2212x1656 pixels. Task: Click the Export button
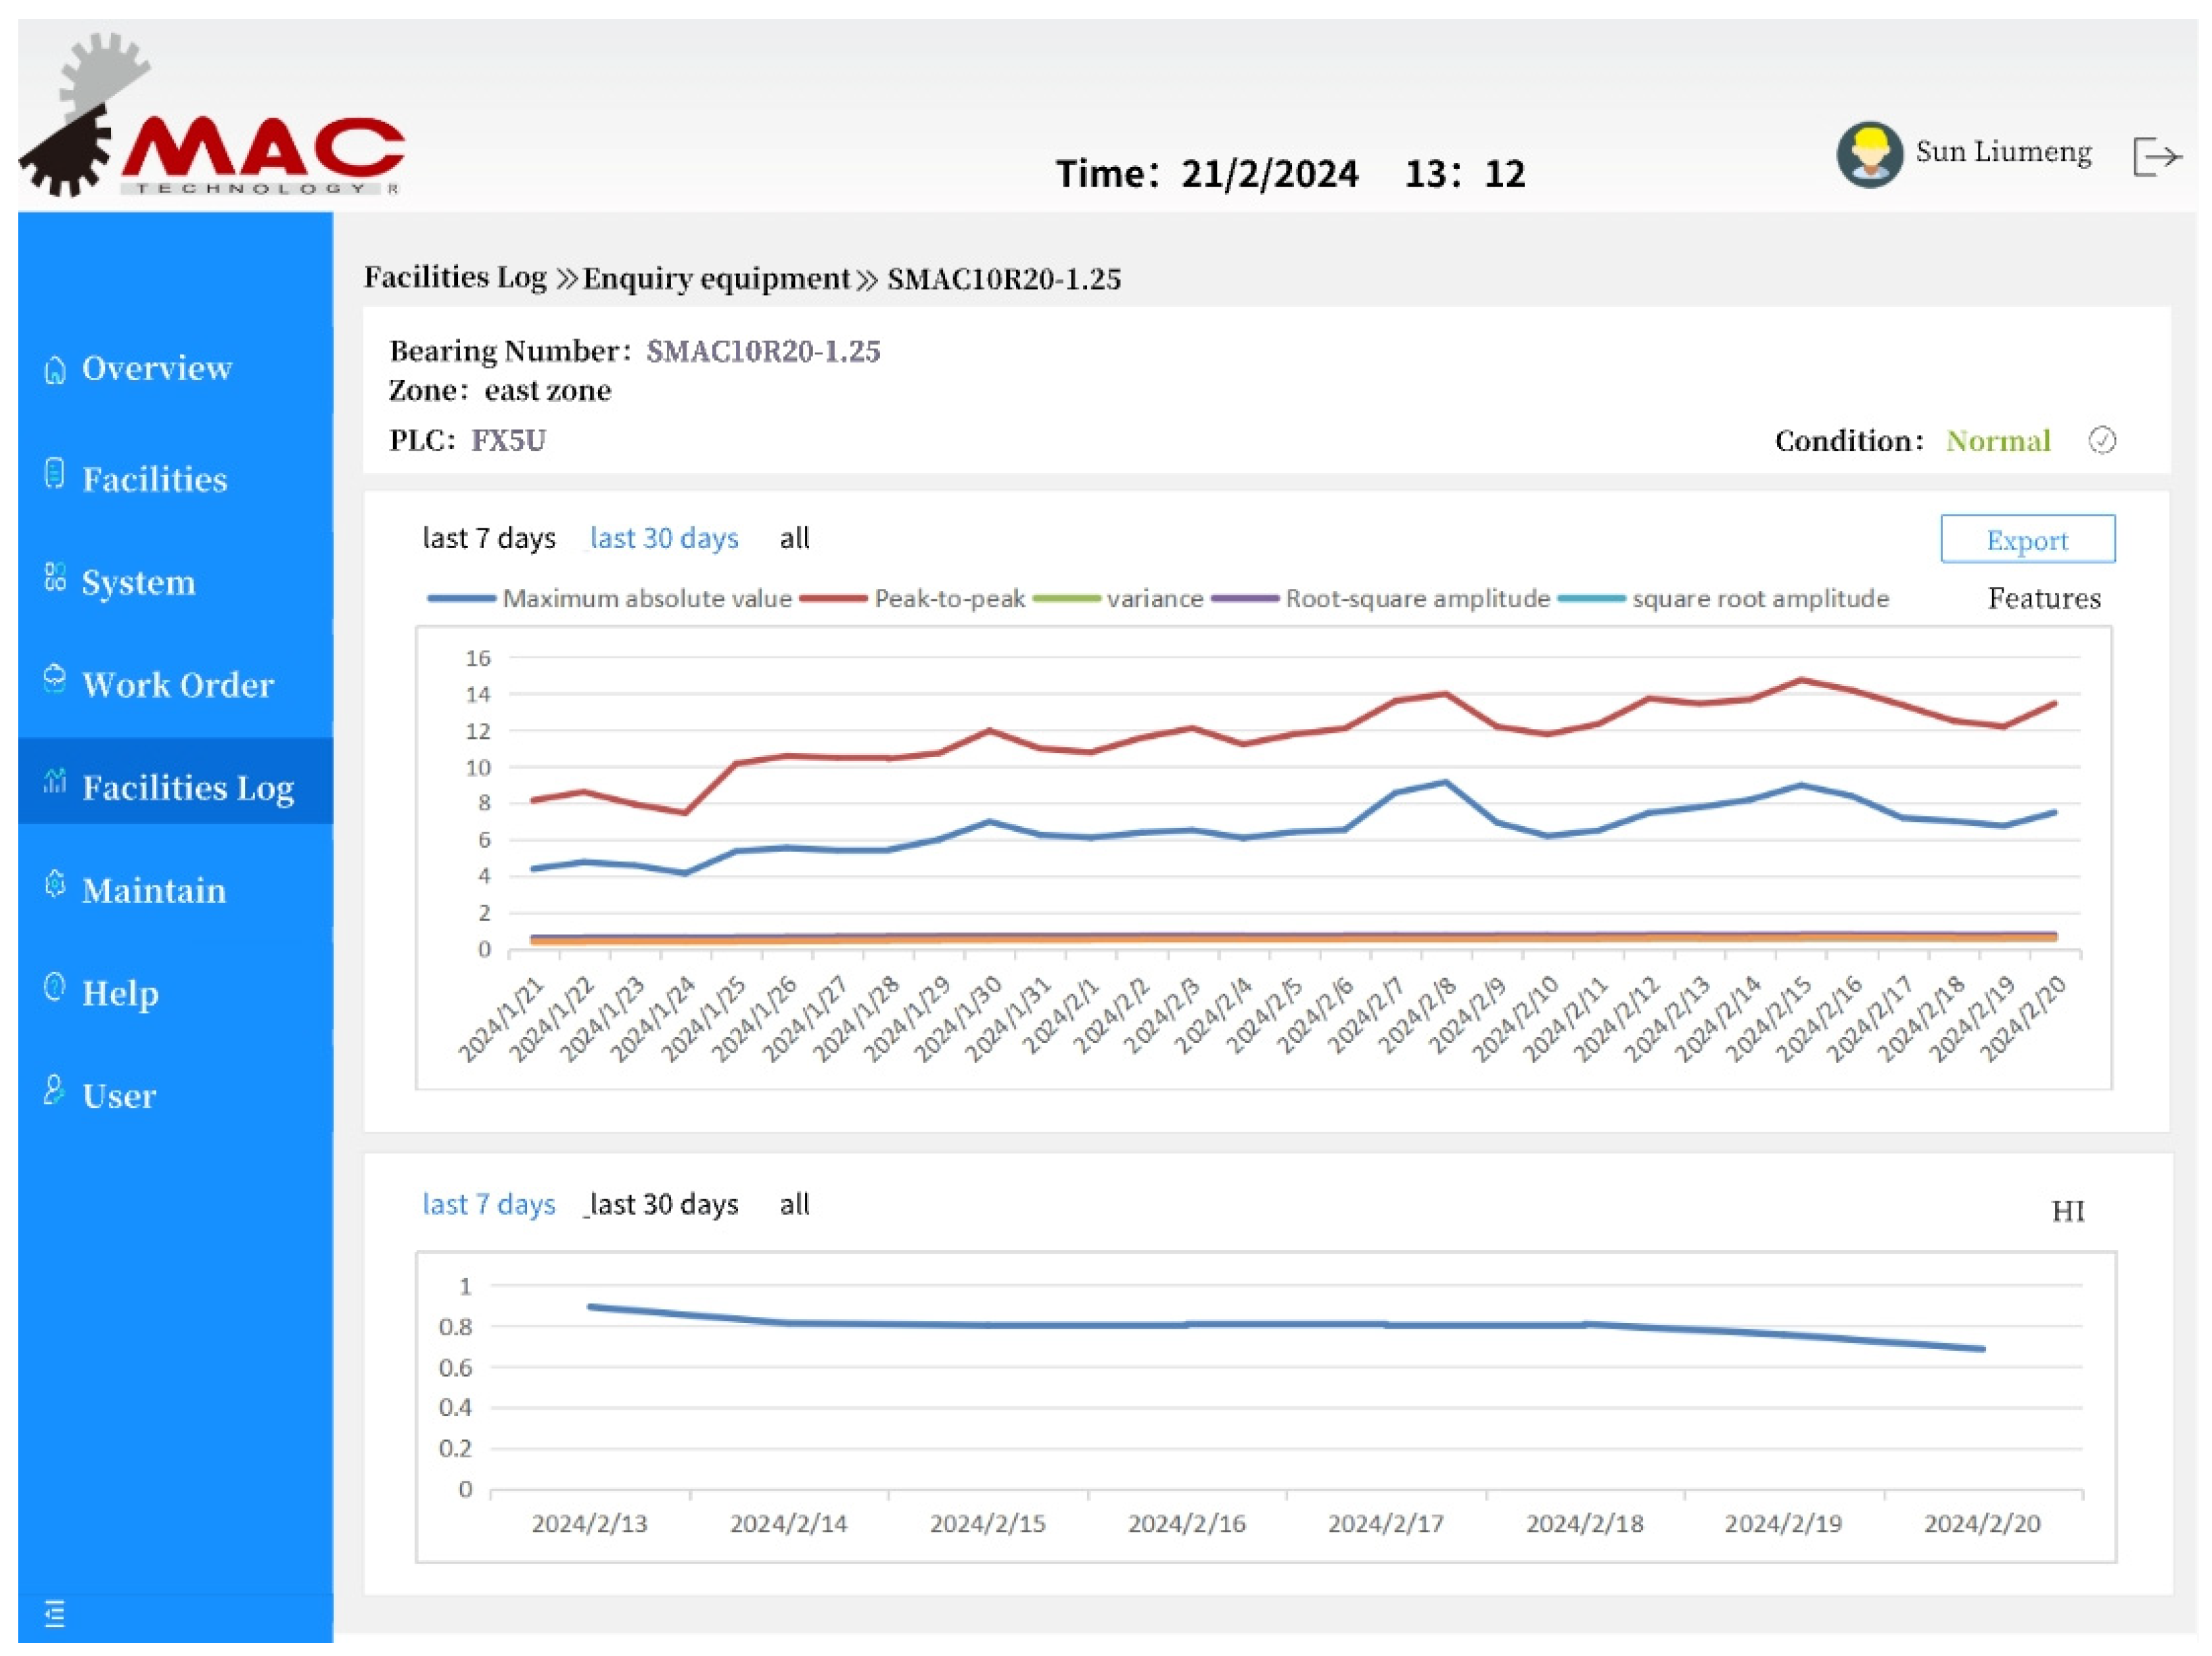(2027, 540)
